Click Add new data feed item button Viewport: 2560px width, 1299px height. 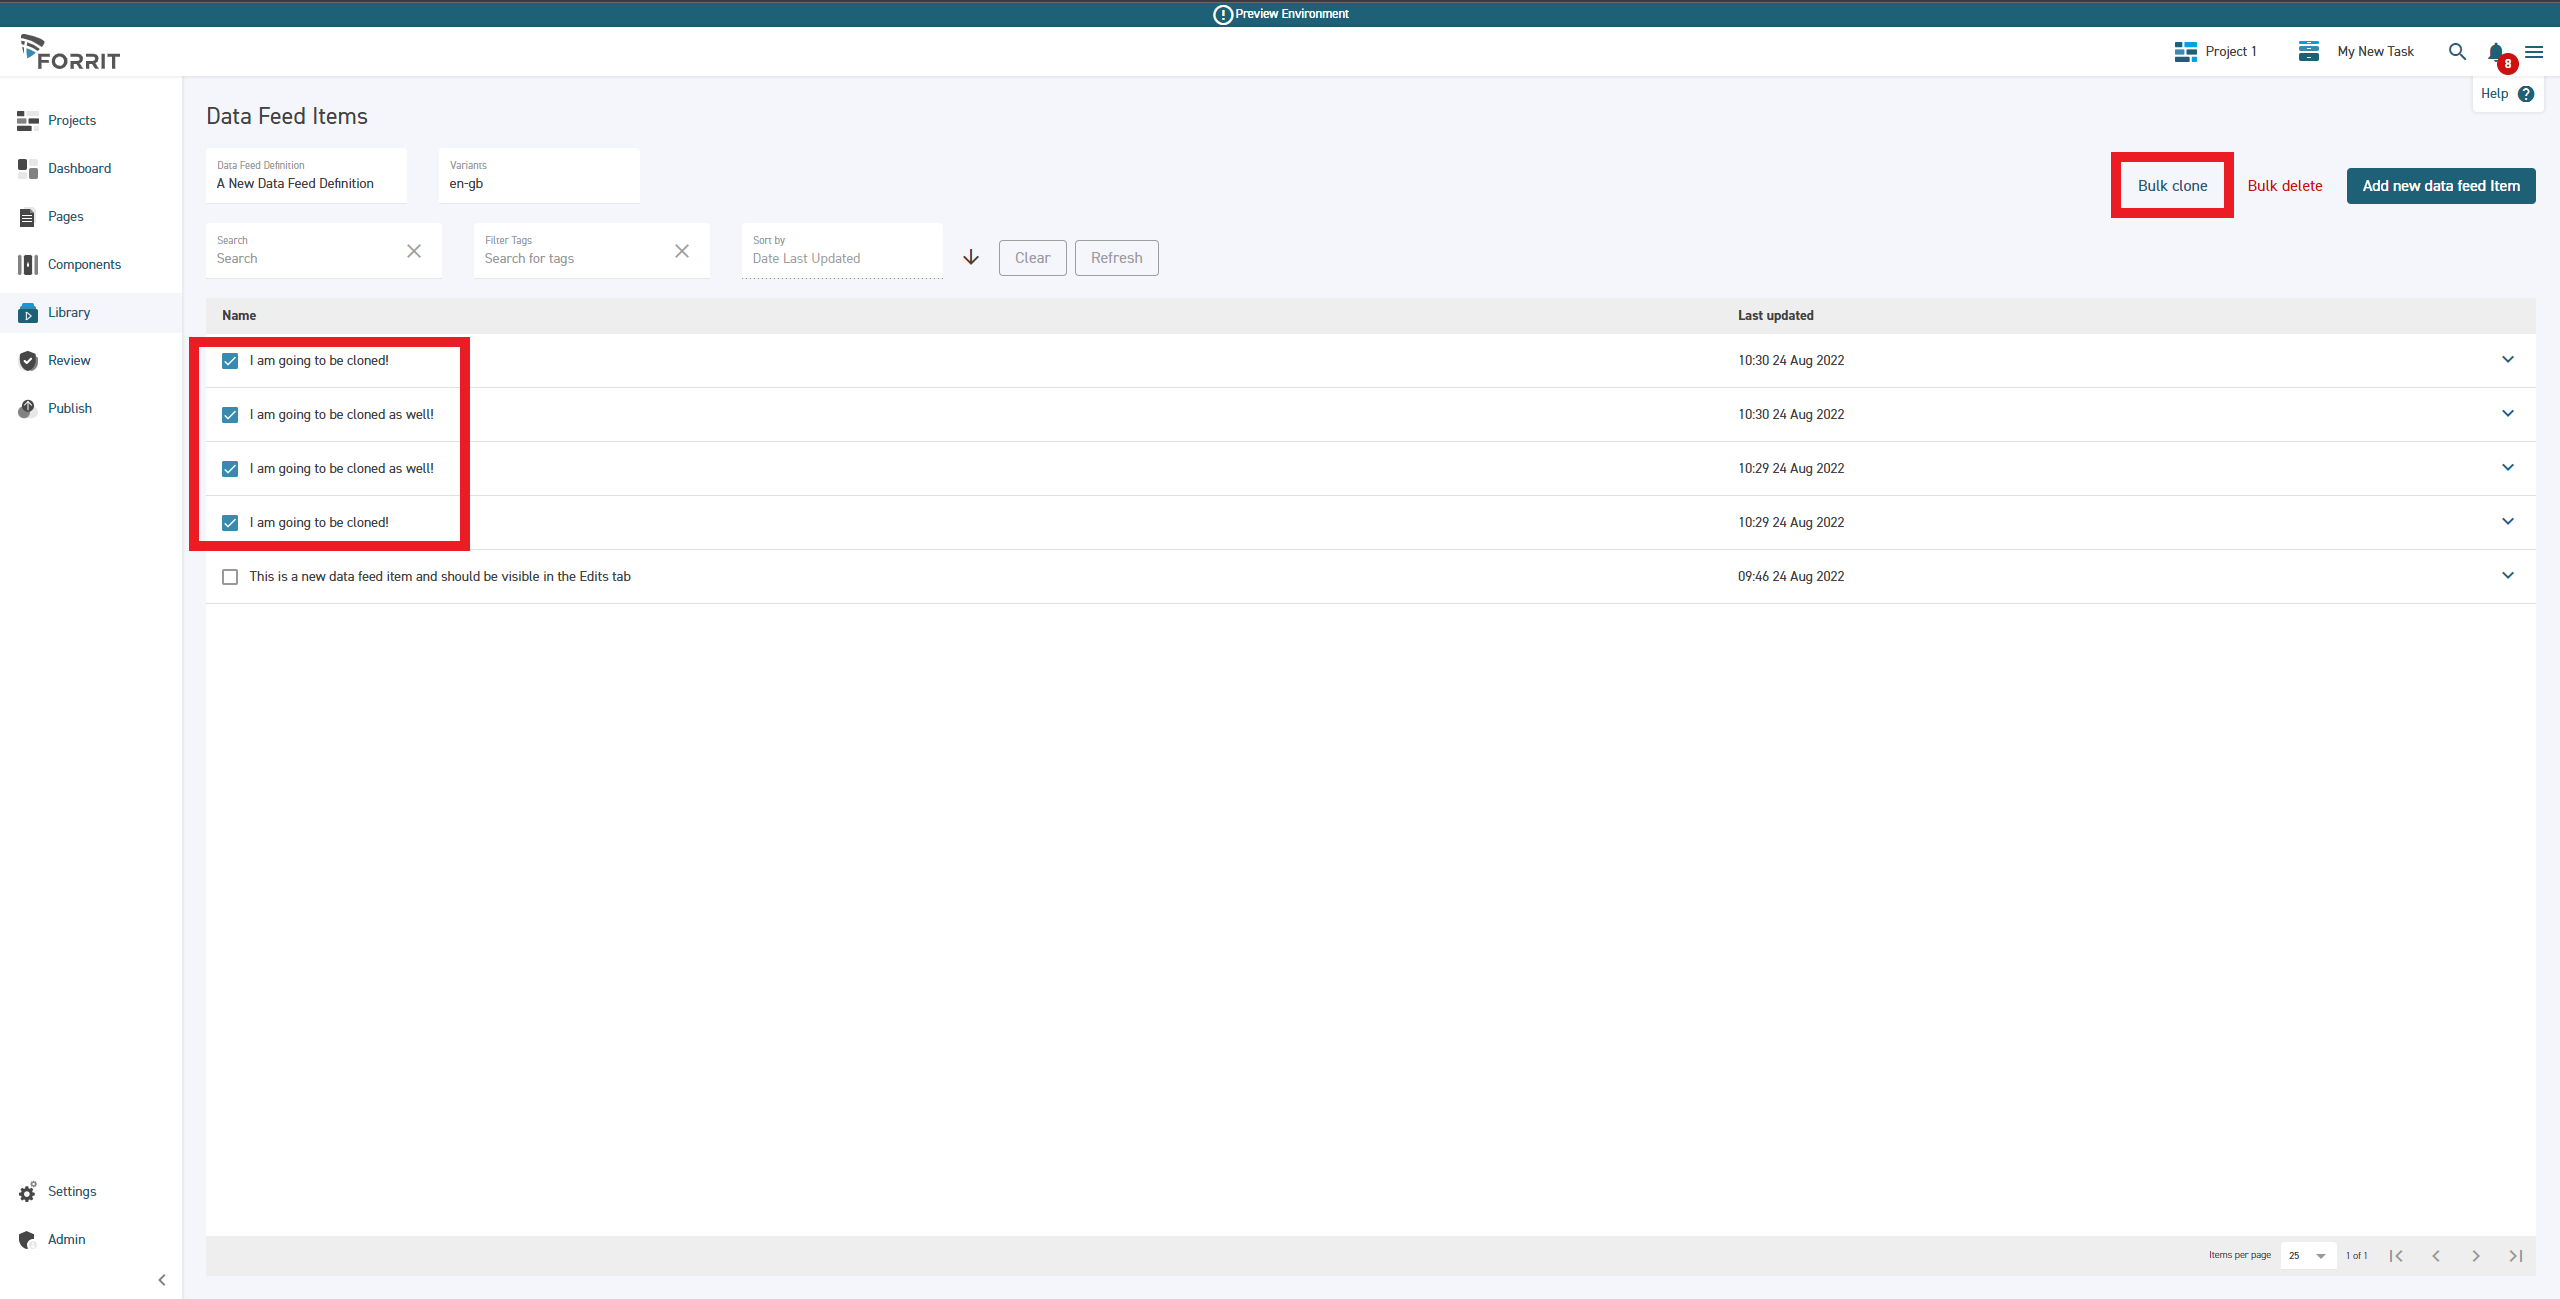click(x=2440, y=186)
